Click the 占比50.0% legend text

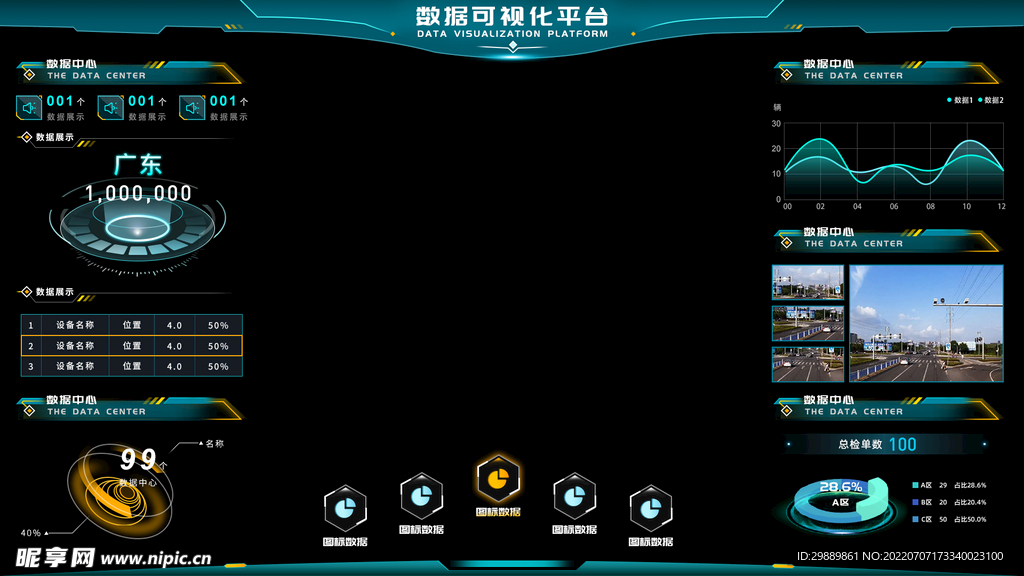coord(970,519)
